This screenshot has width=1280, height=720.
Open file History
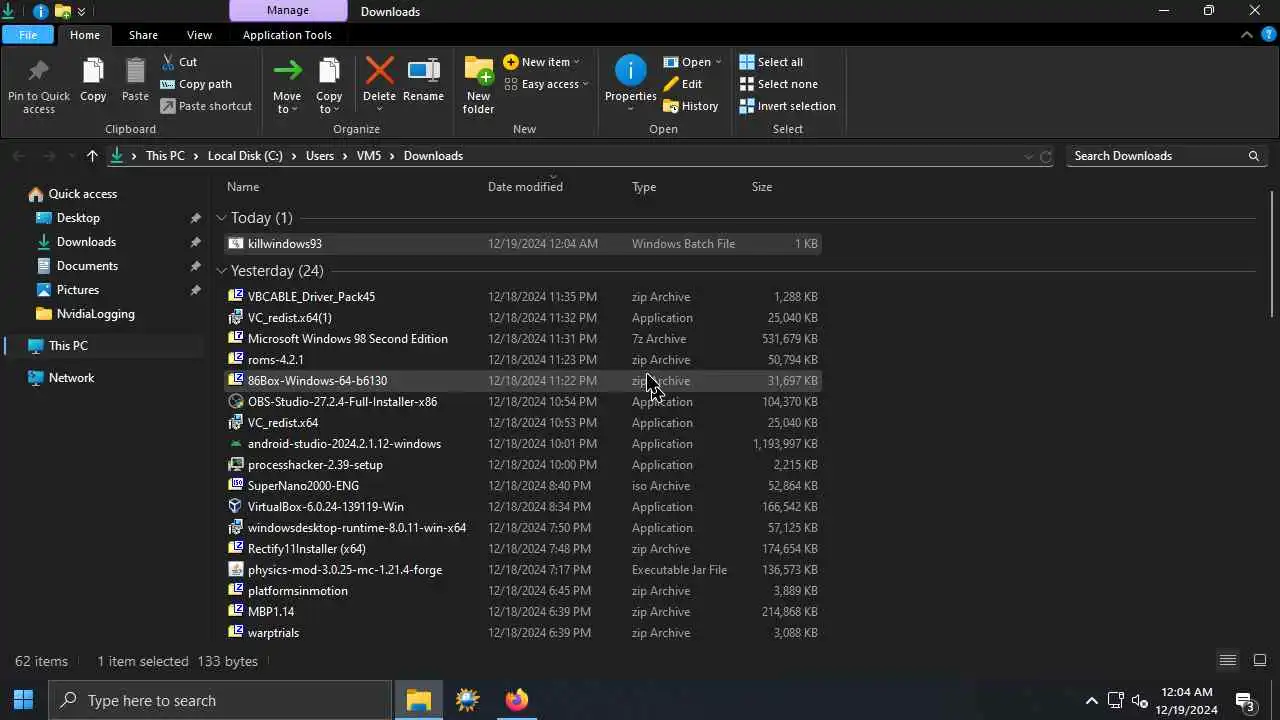click(x=690, y=106)
